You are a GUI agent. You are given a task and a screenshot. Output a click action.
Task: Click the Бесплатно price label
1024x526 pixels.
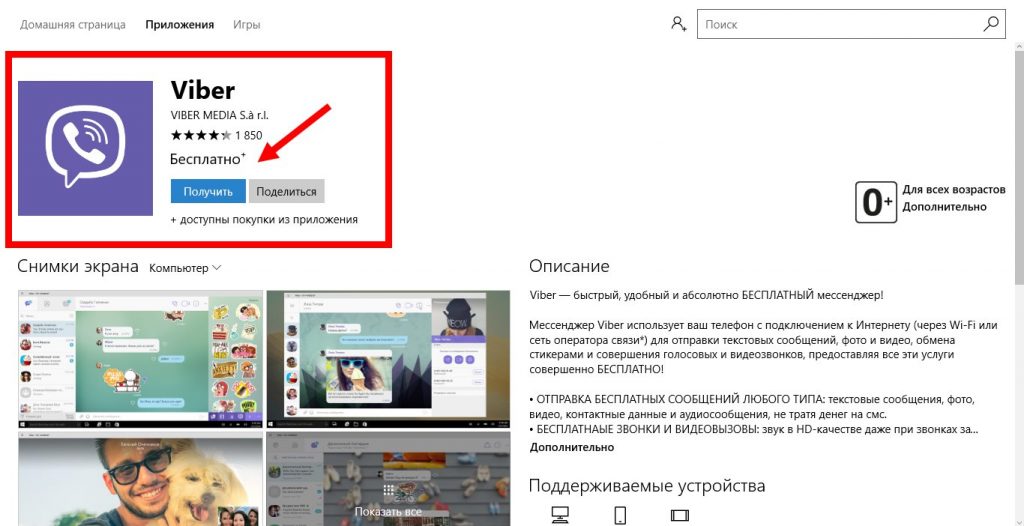pos(208,159)
